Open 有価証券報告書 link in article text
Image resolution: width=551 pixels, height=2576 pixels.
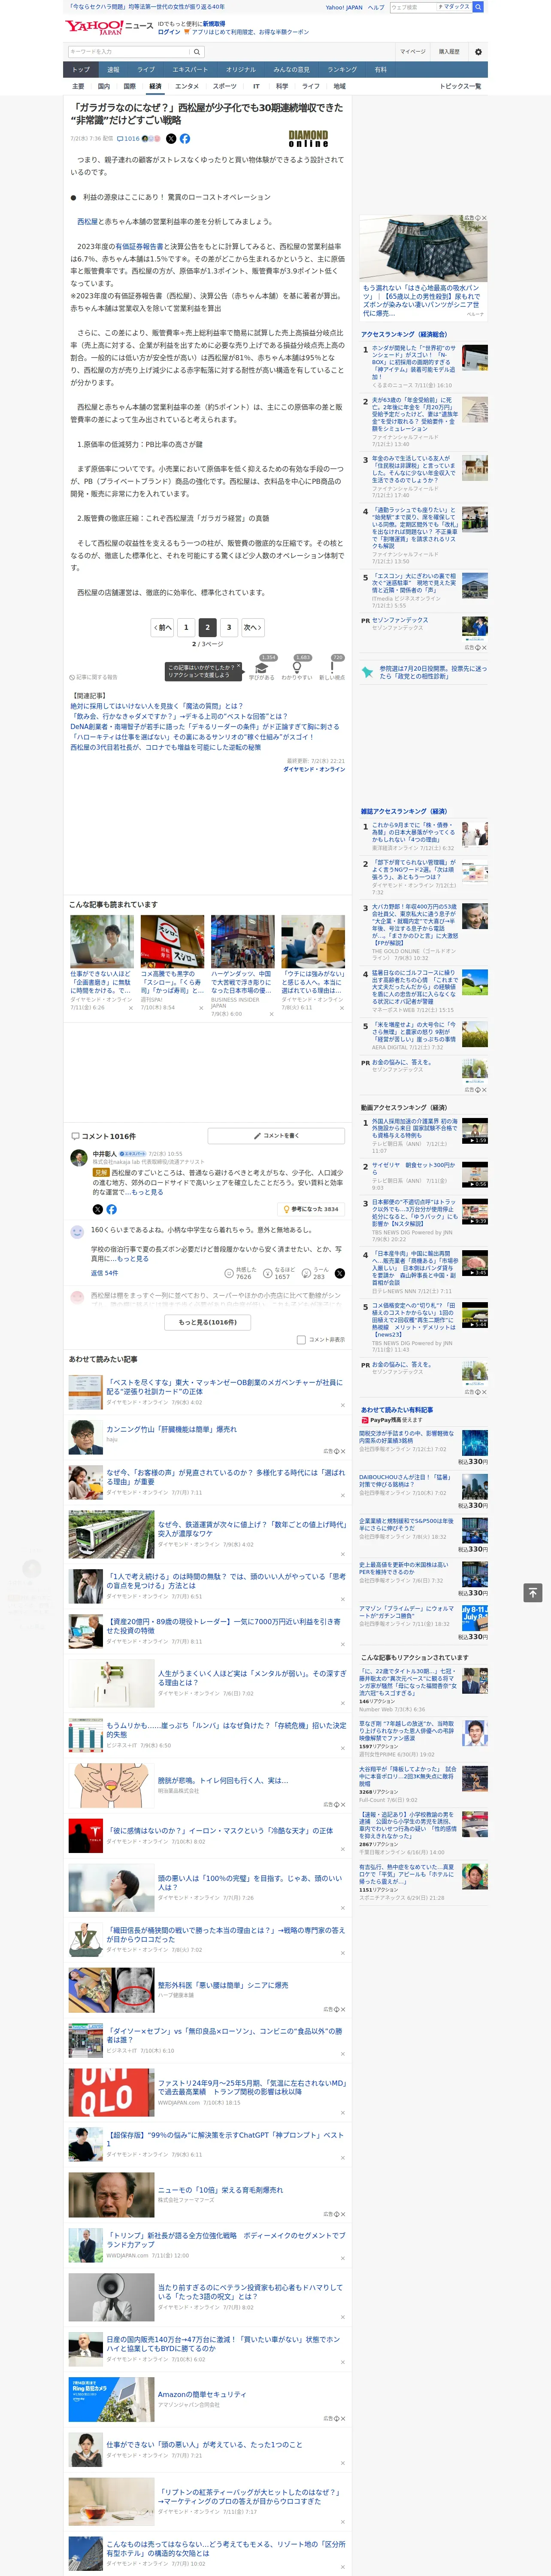139,246
